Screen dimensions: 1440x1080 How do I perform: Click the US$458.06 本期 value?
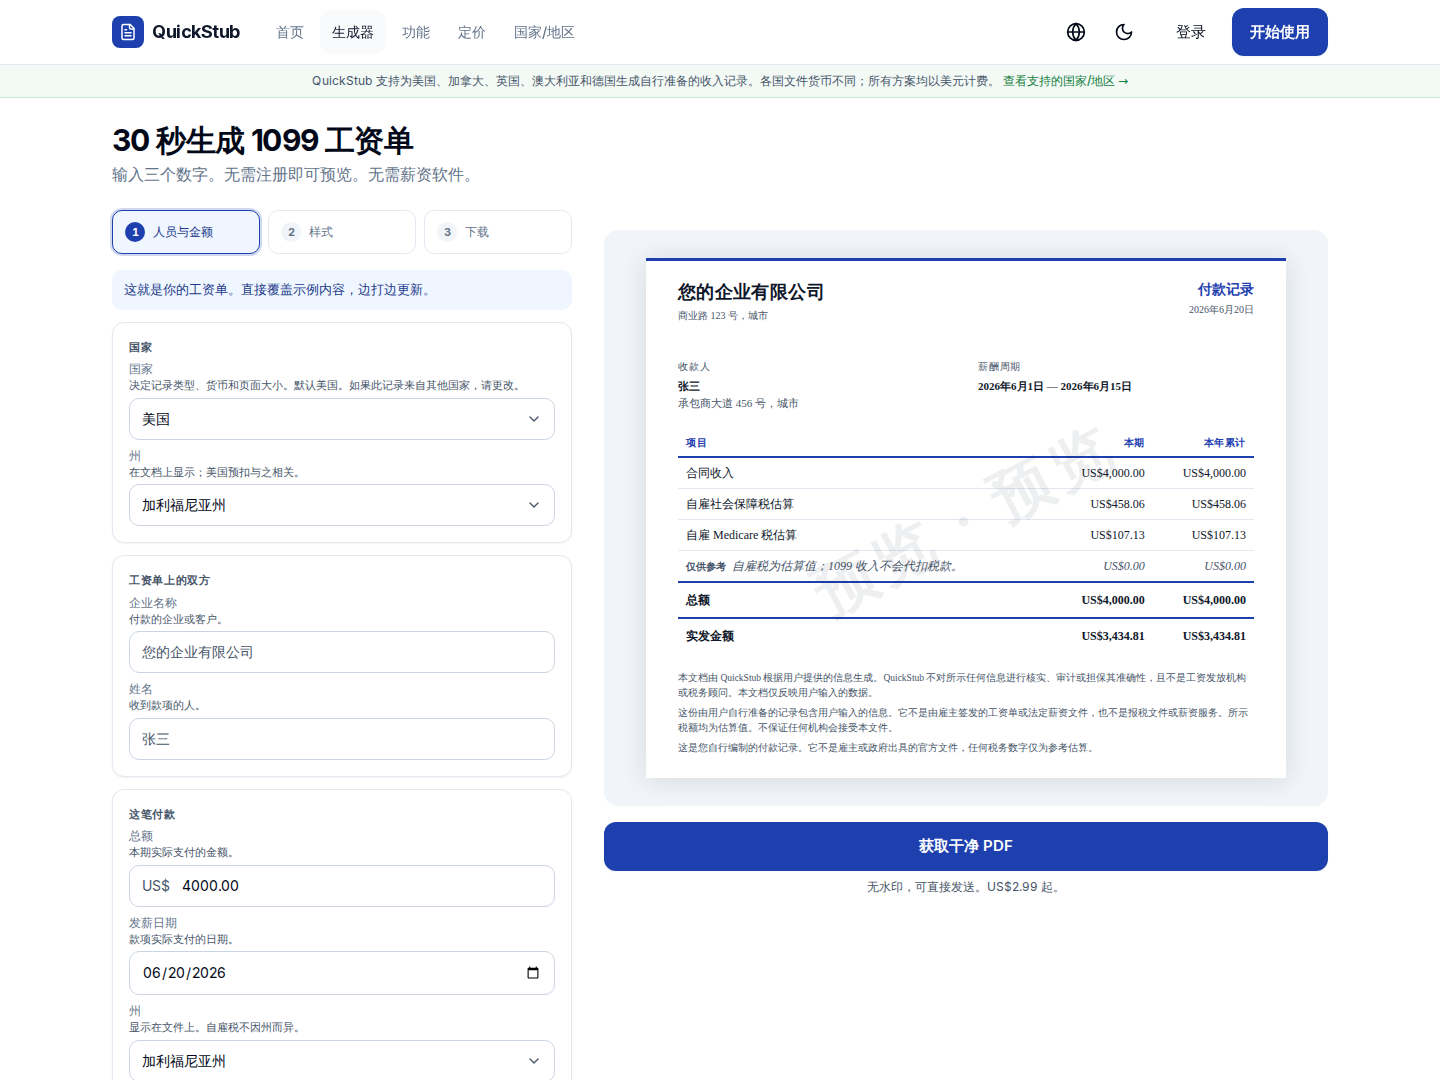[1118, 504]
